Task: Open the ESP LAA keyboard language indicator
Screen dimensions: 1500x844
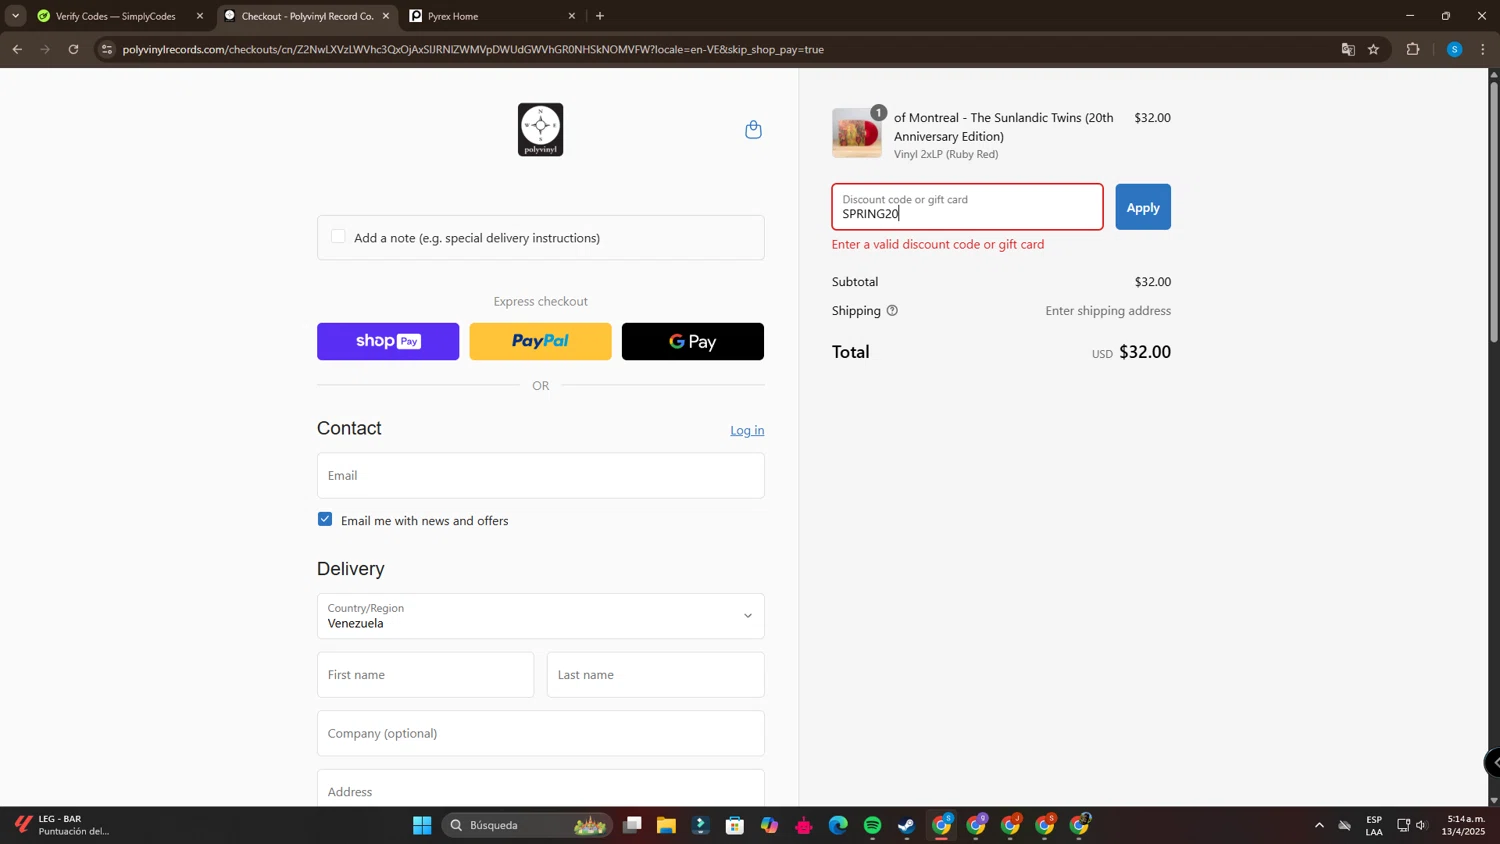Action: (x=1374, y=825)
